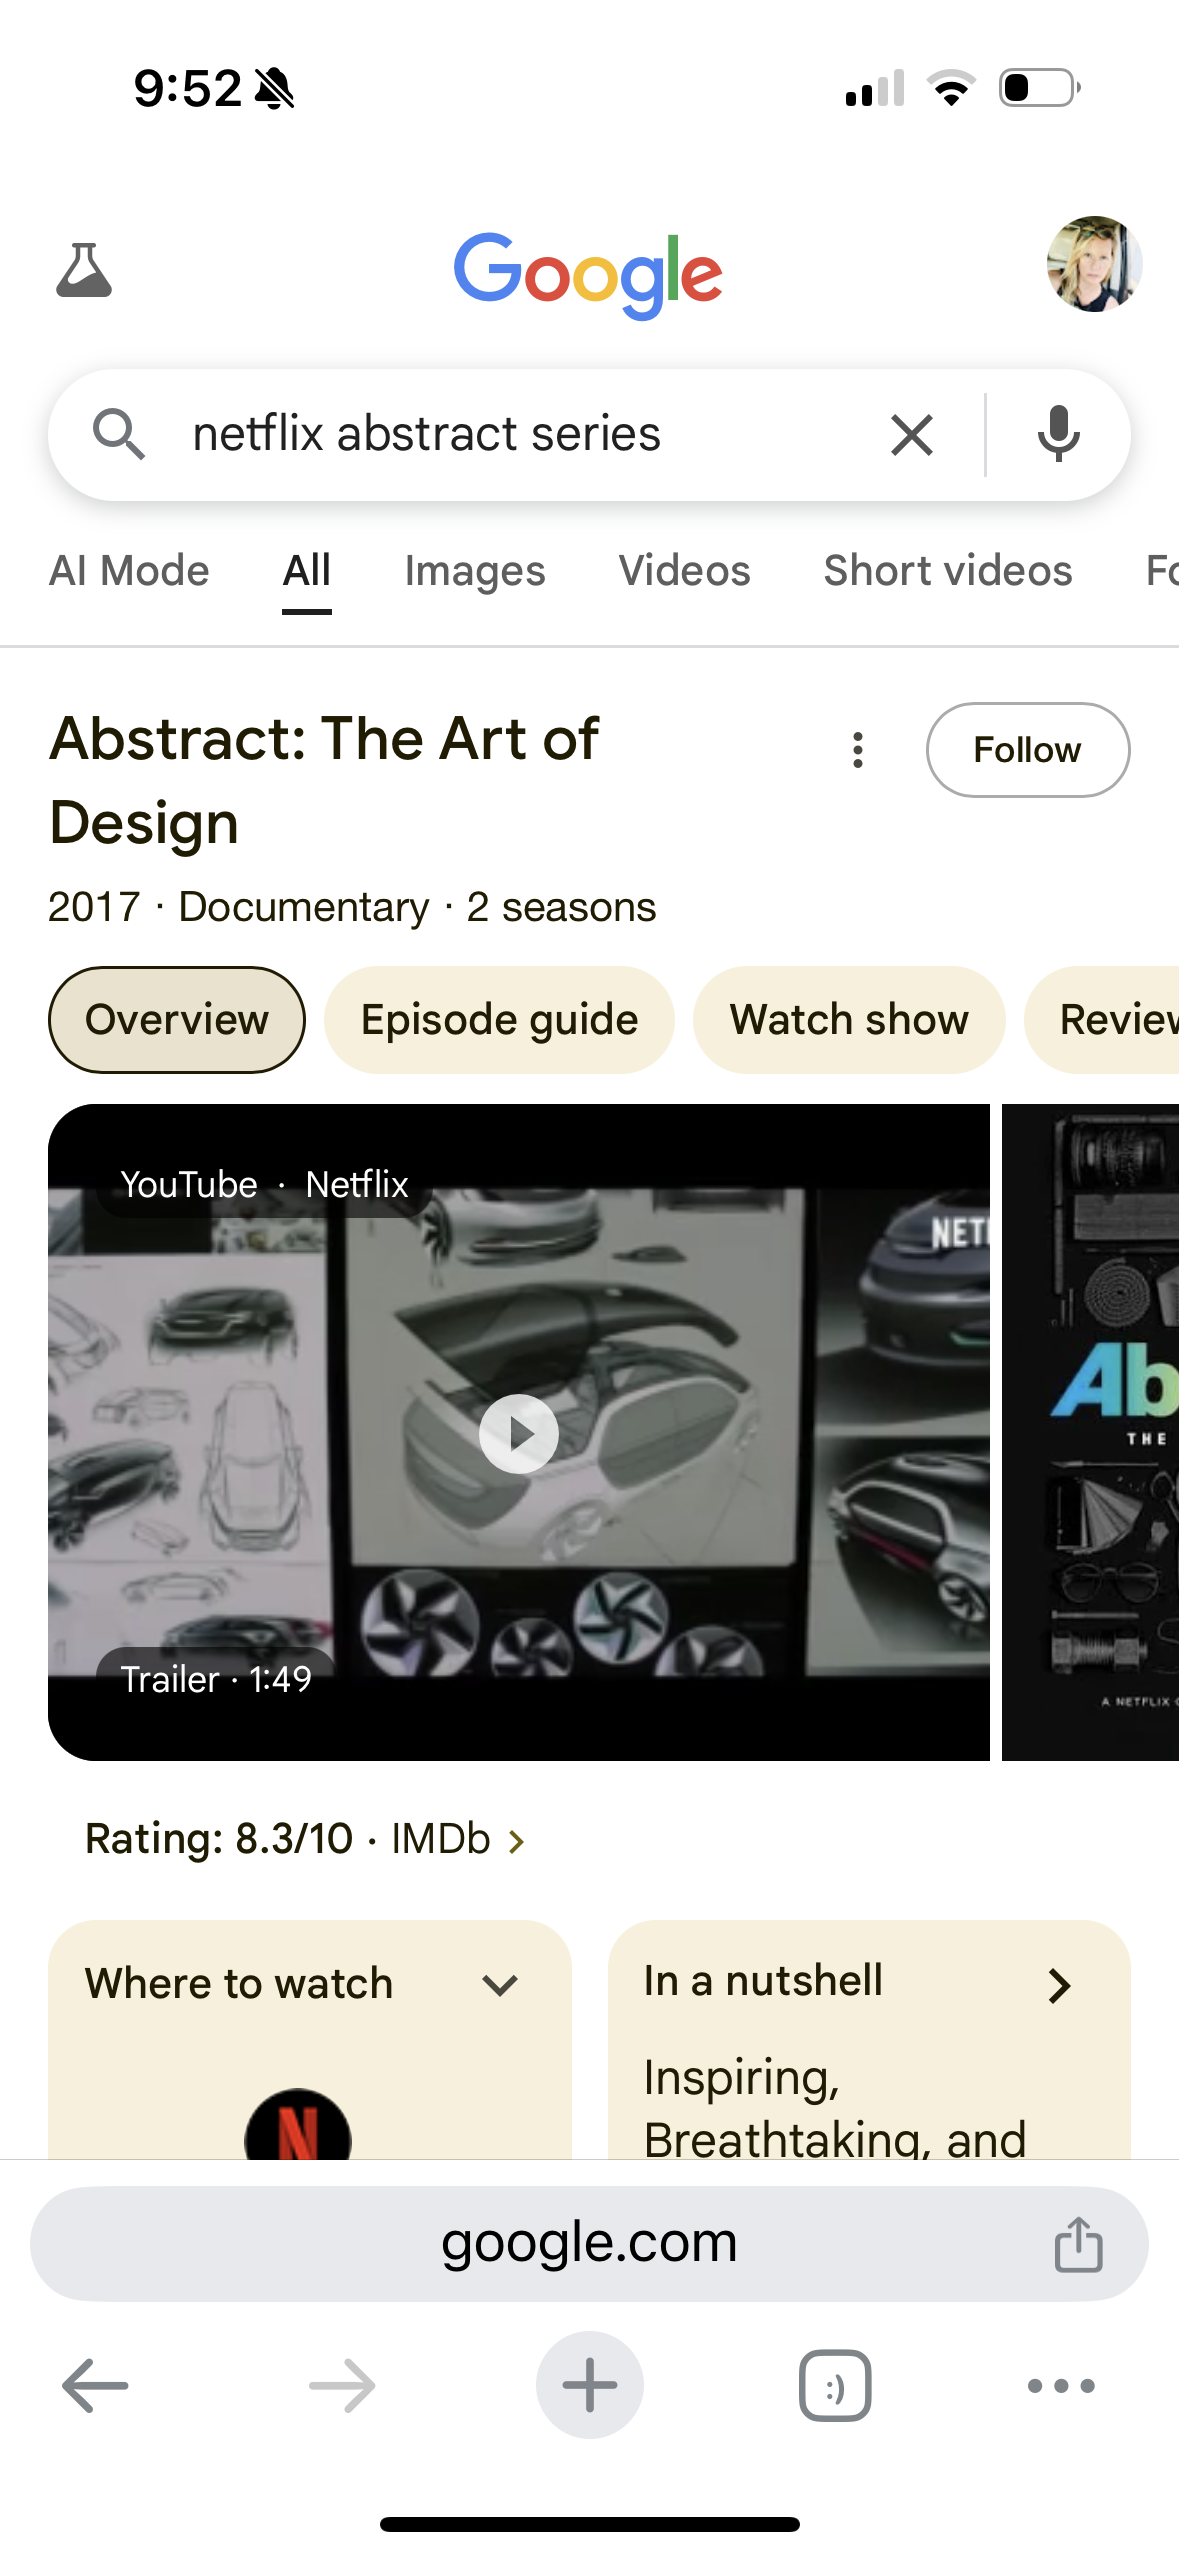Go back with the browser back arrow

click(95, 2385)
